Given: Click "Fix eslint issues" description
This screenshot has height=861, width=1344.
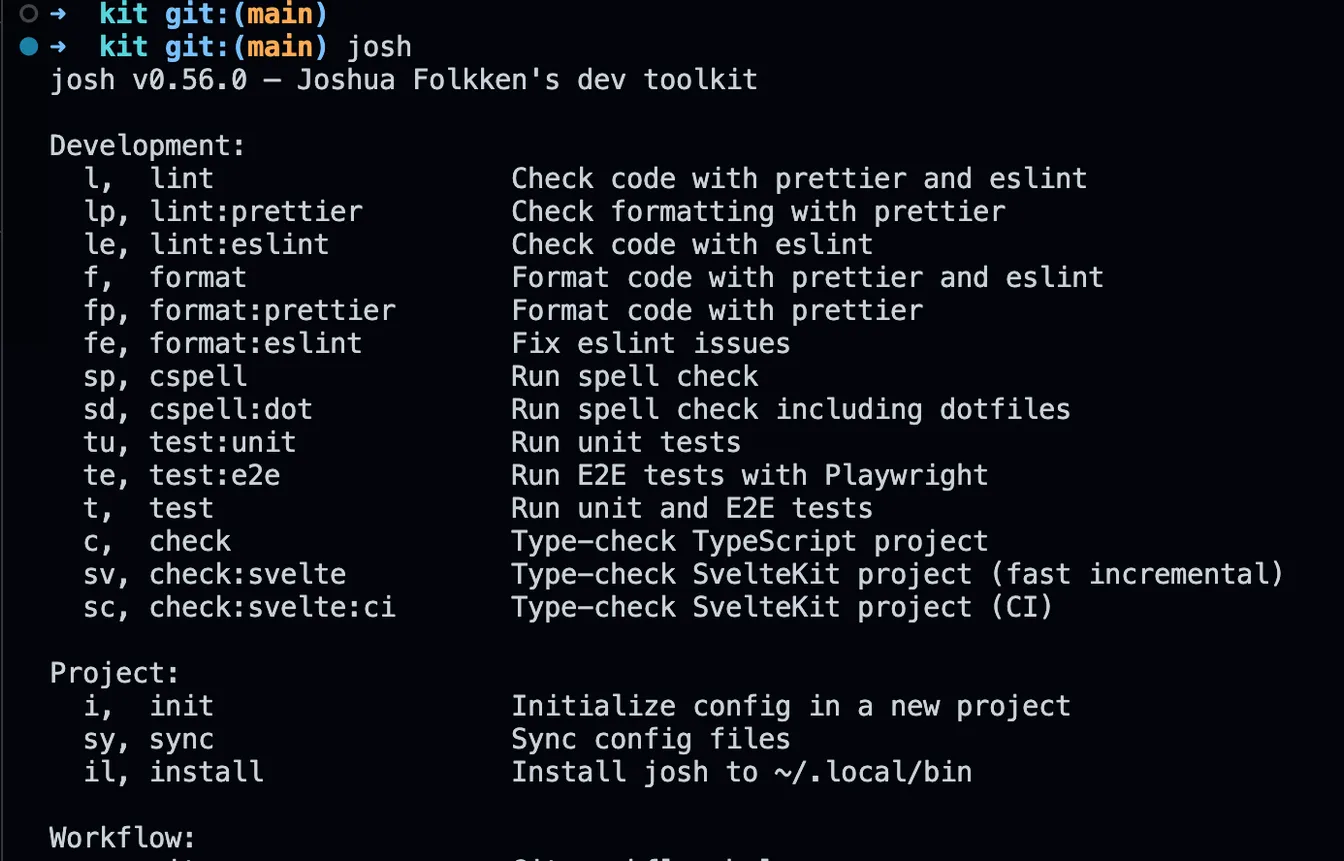Looking at the screenshot, I should (651, 344).
